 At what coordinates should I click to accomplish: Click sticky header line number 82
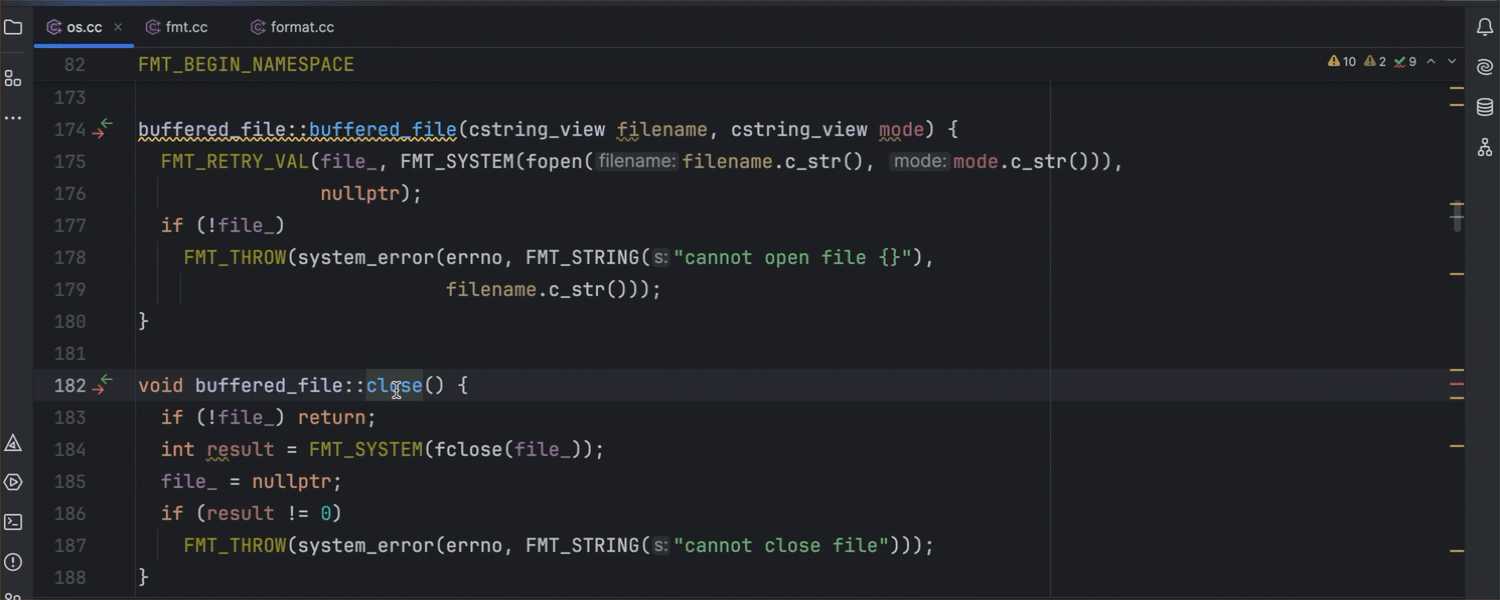coord(74,65)
